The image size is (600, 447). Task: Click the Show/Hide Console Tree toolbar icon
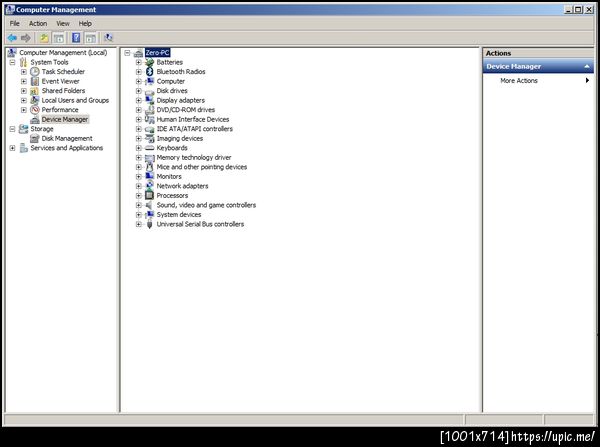coord(59,38)
